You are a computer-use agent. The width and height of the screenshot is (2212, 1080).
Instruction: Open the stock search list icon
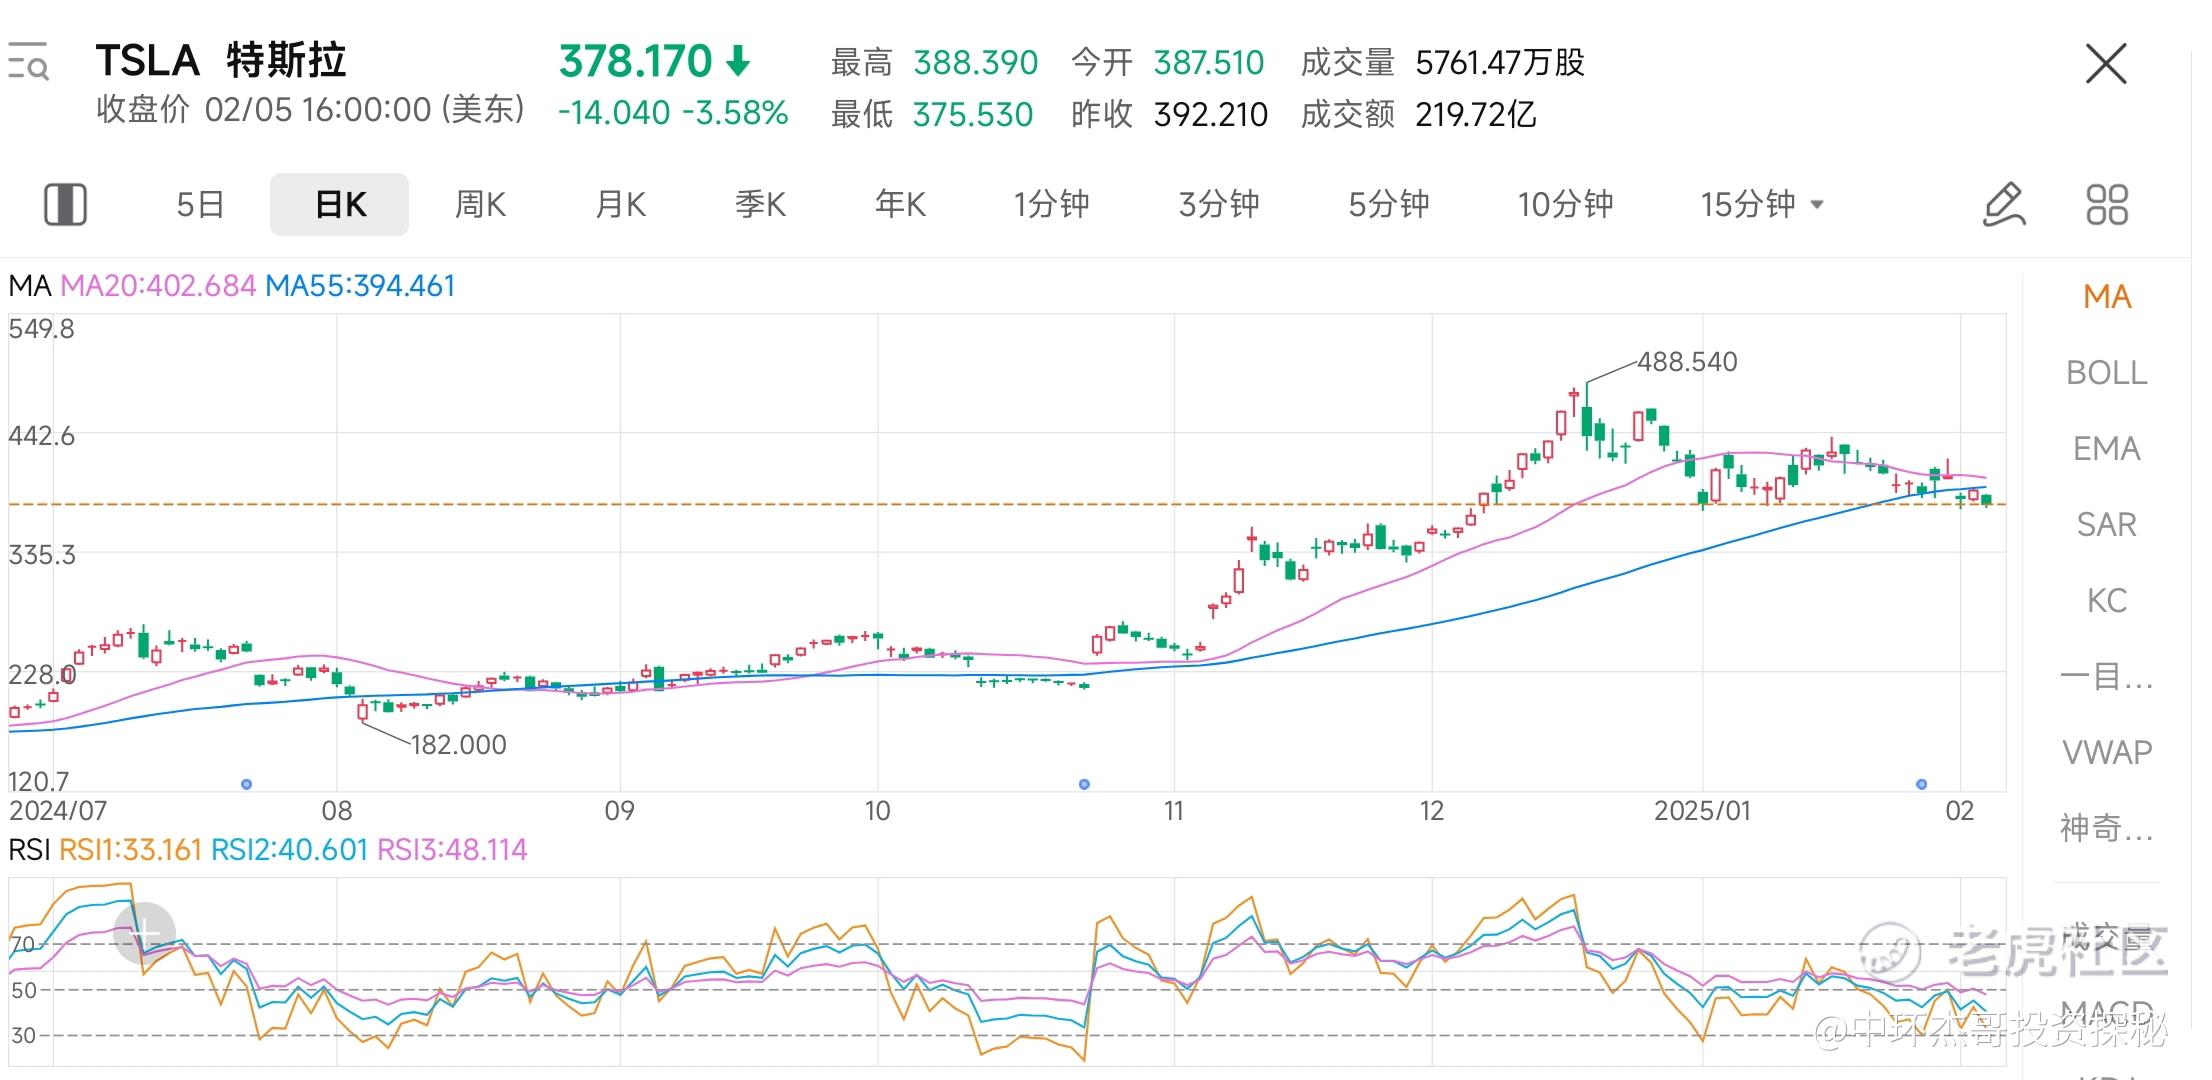28,62
